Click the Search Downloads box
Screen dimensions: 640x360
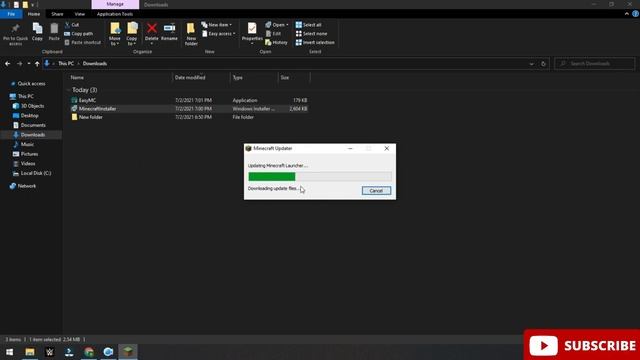pos(595,64)
